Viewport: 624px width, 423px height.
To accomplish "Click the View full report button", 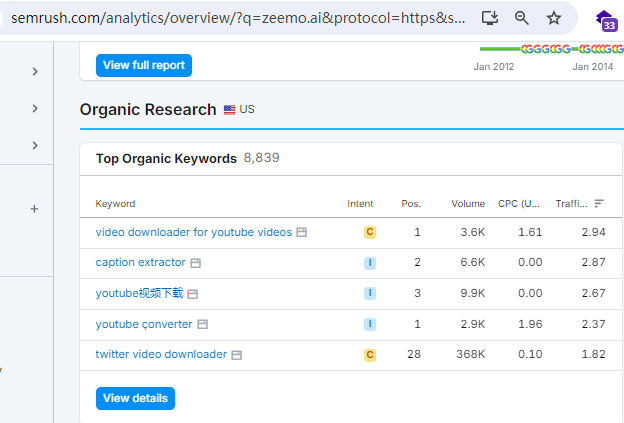I will click(144, 65).
